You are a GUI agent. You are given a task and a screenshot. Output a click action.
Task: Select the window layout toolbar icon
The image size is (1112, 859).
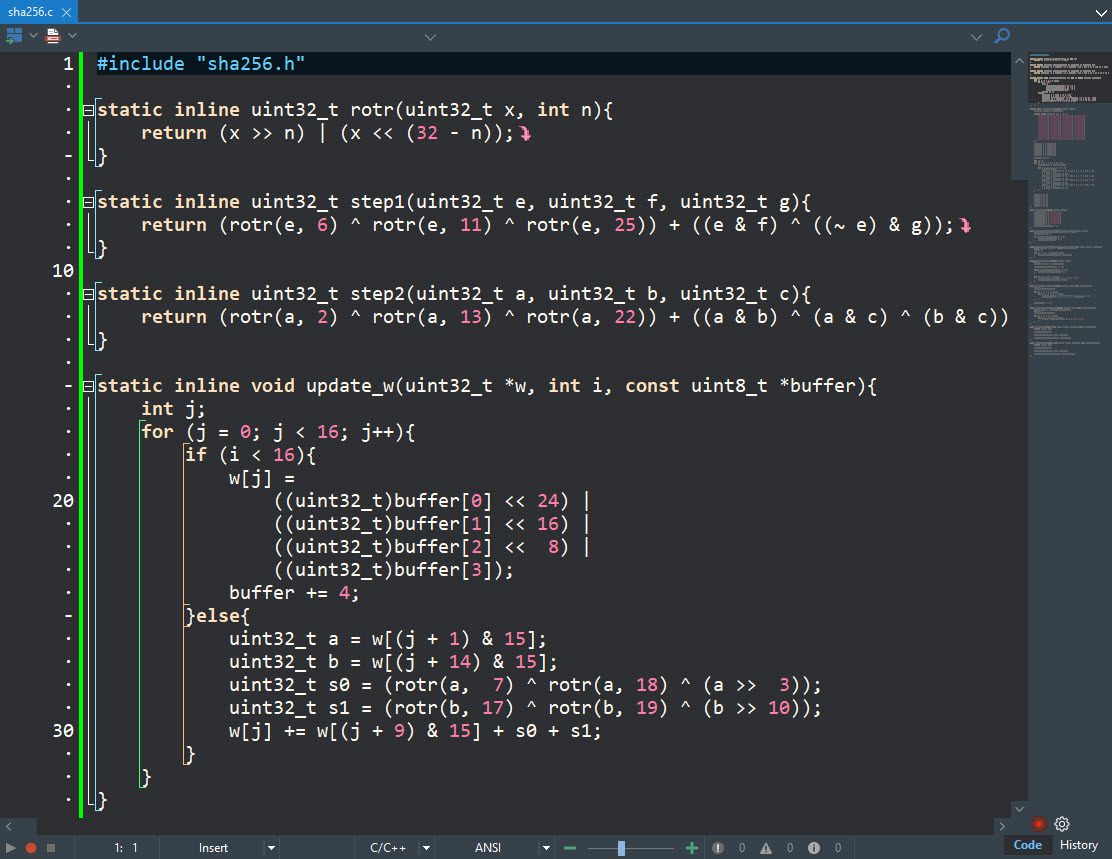coord(13,35)
